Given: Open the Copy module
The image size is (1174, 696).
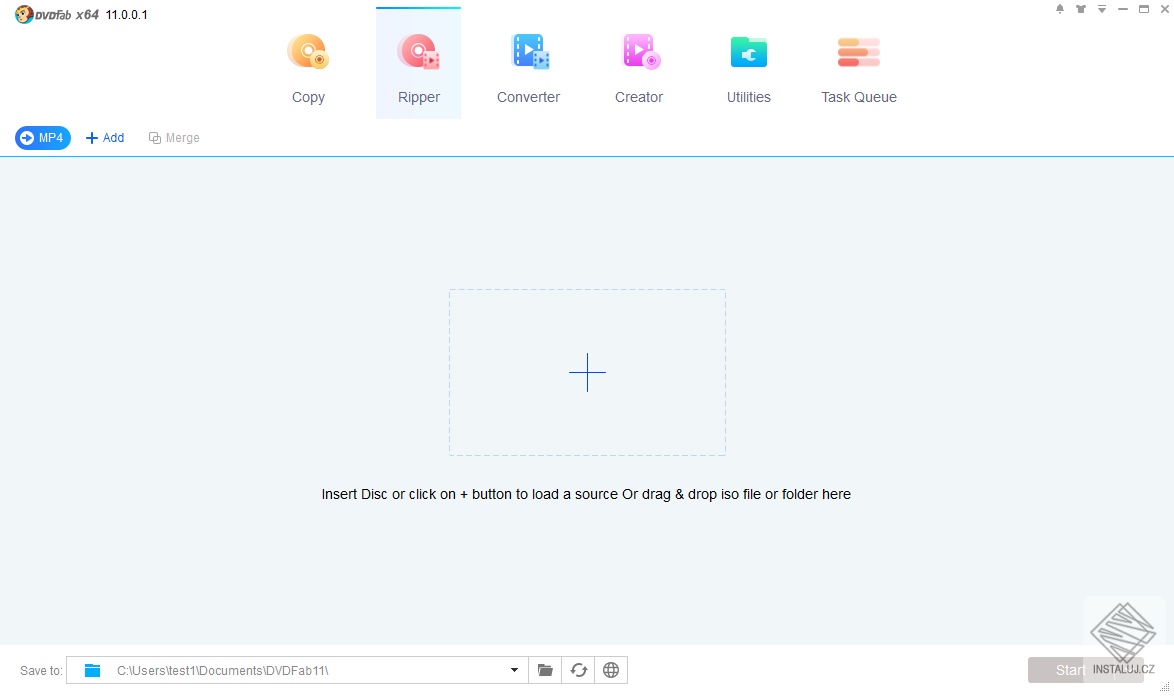Looking at the screenshot, I should coord(308,68).
